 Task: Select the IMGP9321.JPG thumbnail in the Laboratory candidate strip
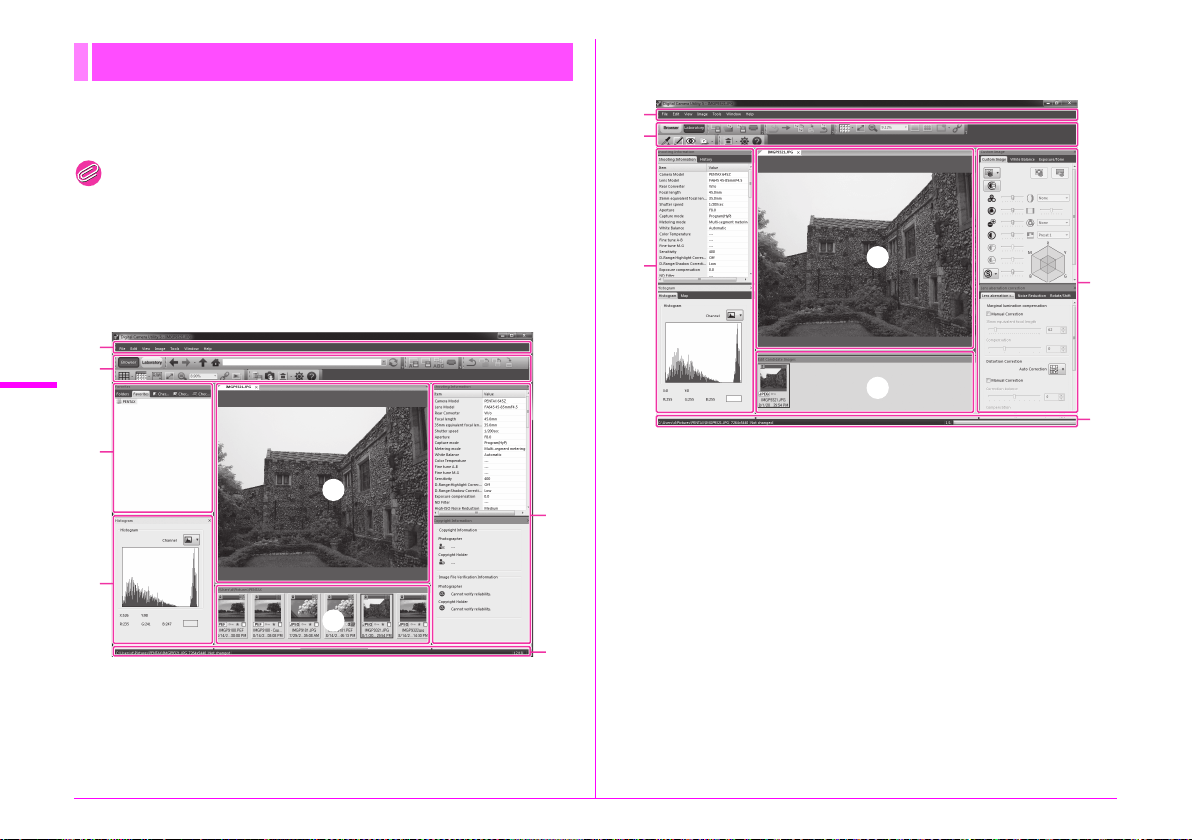774,385
